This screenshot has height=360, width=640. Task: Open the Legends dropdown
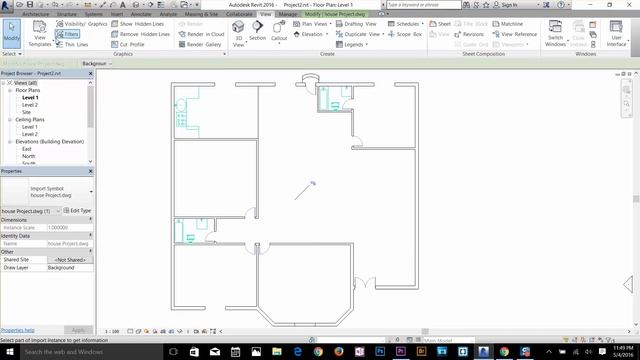[352, 44]
